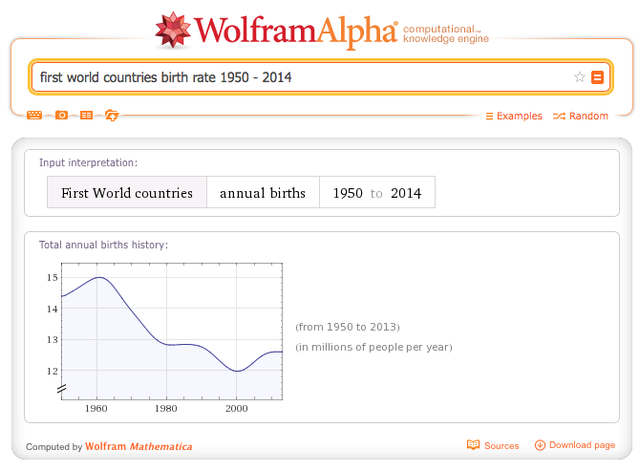Click the Download page arrow icon
The width and height of the screenshot is (640, 471).
click(540, 445)
